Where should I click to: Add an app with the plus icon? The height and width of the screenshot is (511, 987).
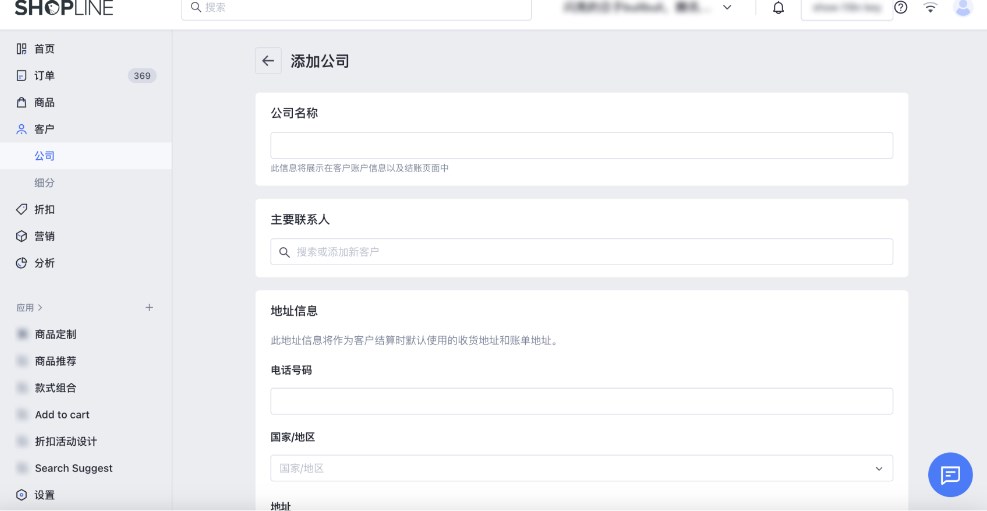[x=149, y=308]
